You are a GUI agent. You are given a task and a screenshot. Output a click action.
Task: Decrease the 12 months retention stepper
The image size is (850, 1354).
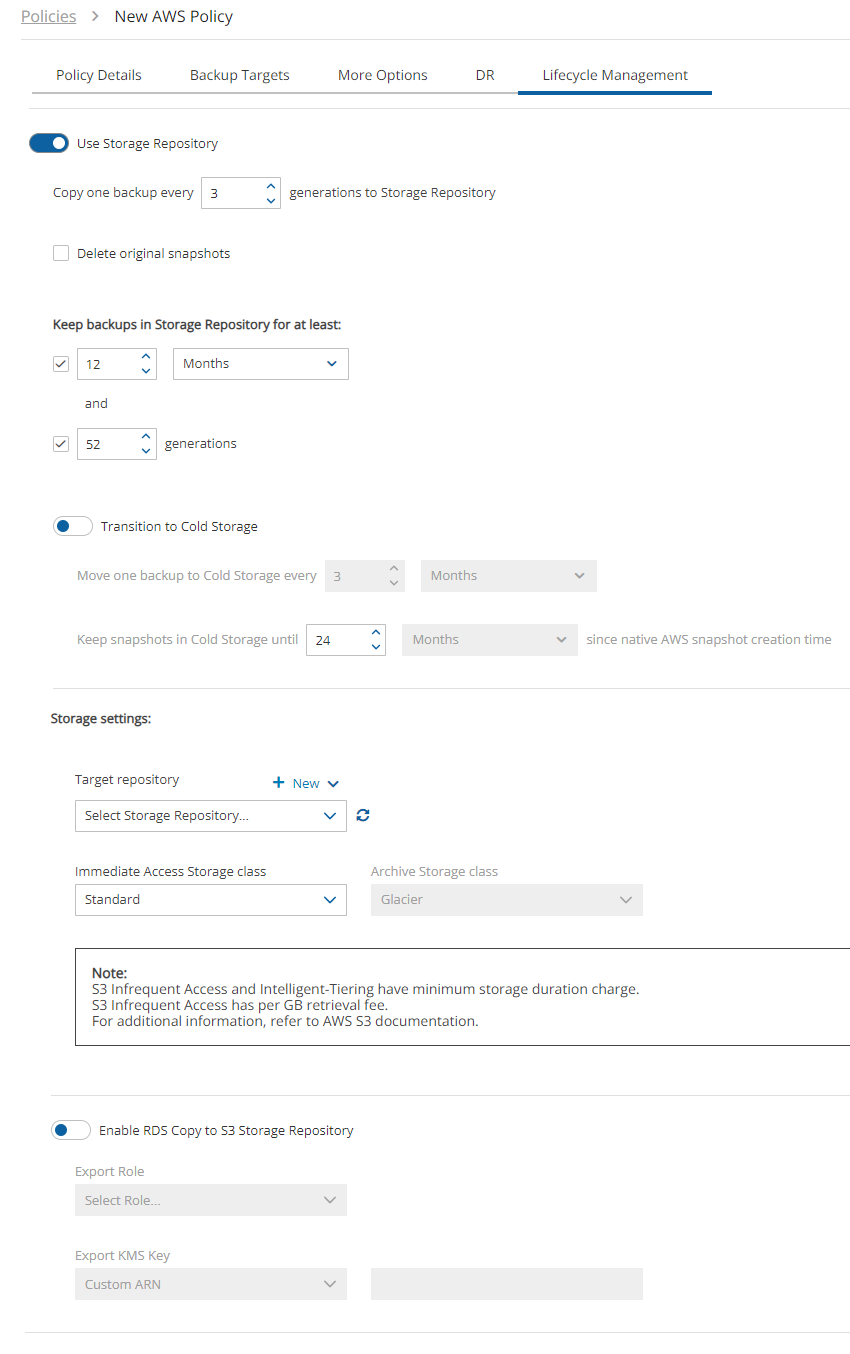(x=147, y=371)
